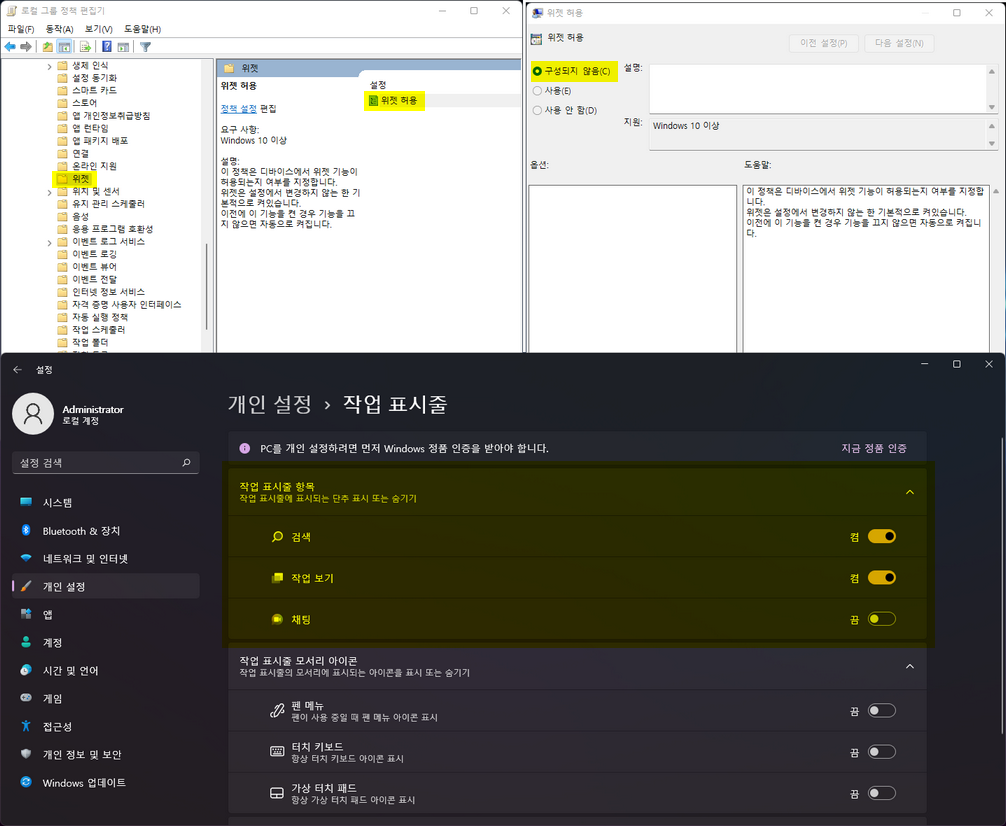Click 지원 box scroll down arrow
The height and width of the screenshot is (826, 1006).
992,144
